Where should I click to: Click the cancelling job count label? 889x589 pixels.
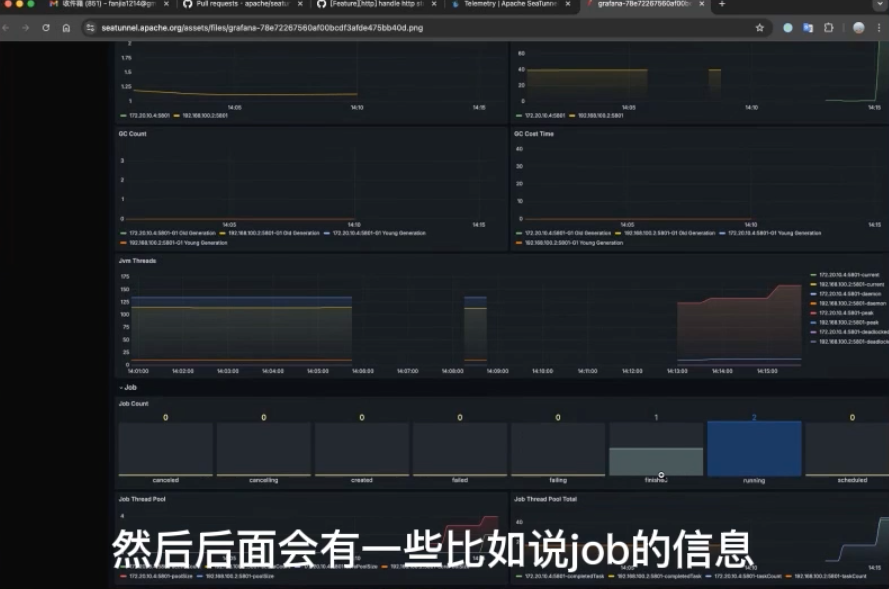click(x=264, y=480)
